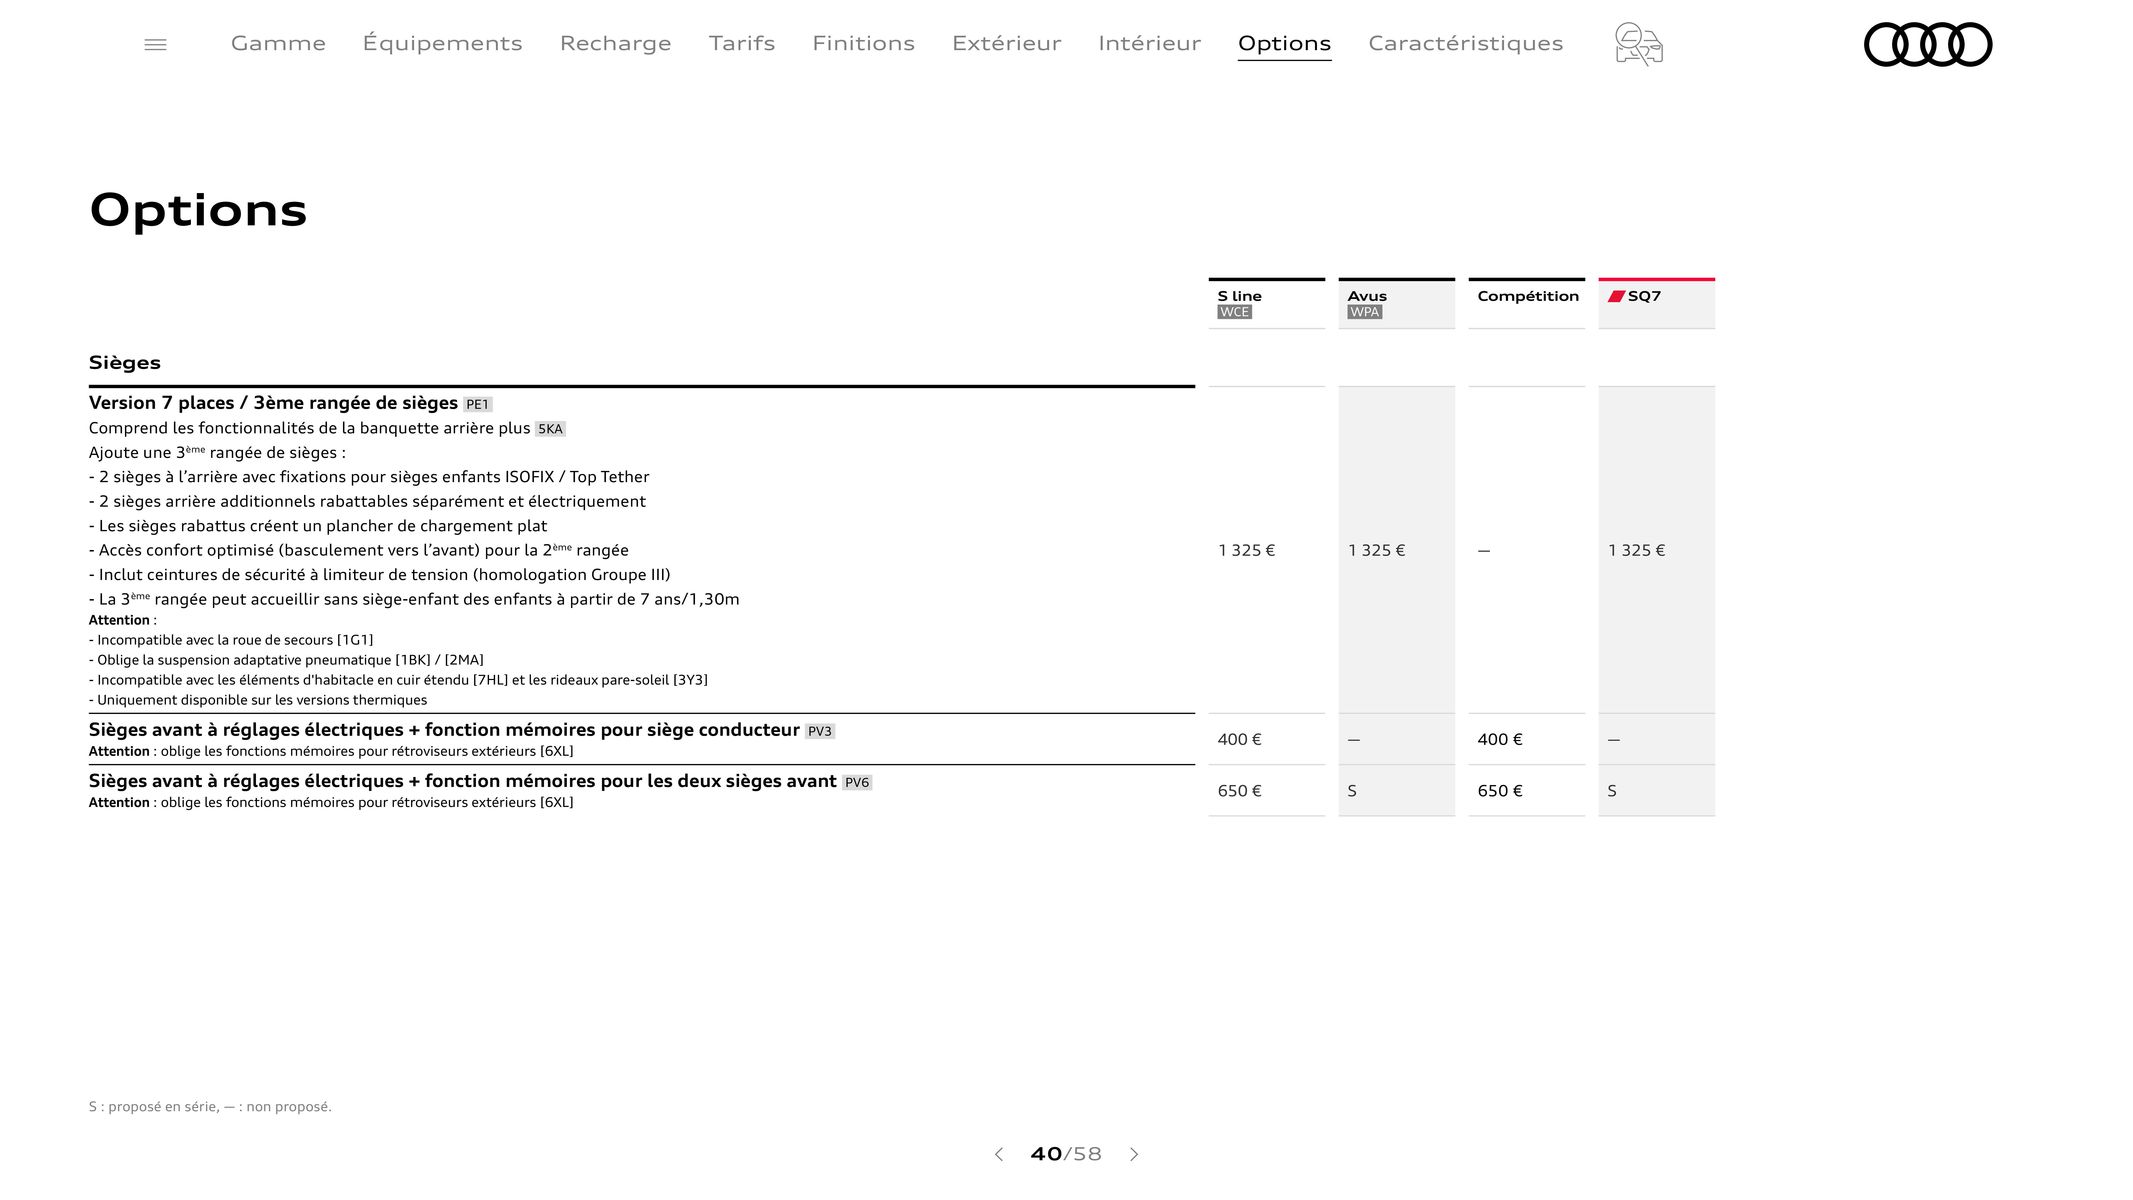Click the PV3 option code
The height and width of the screenshot is (1200, 2133).
tap(819, 731)
